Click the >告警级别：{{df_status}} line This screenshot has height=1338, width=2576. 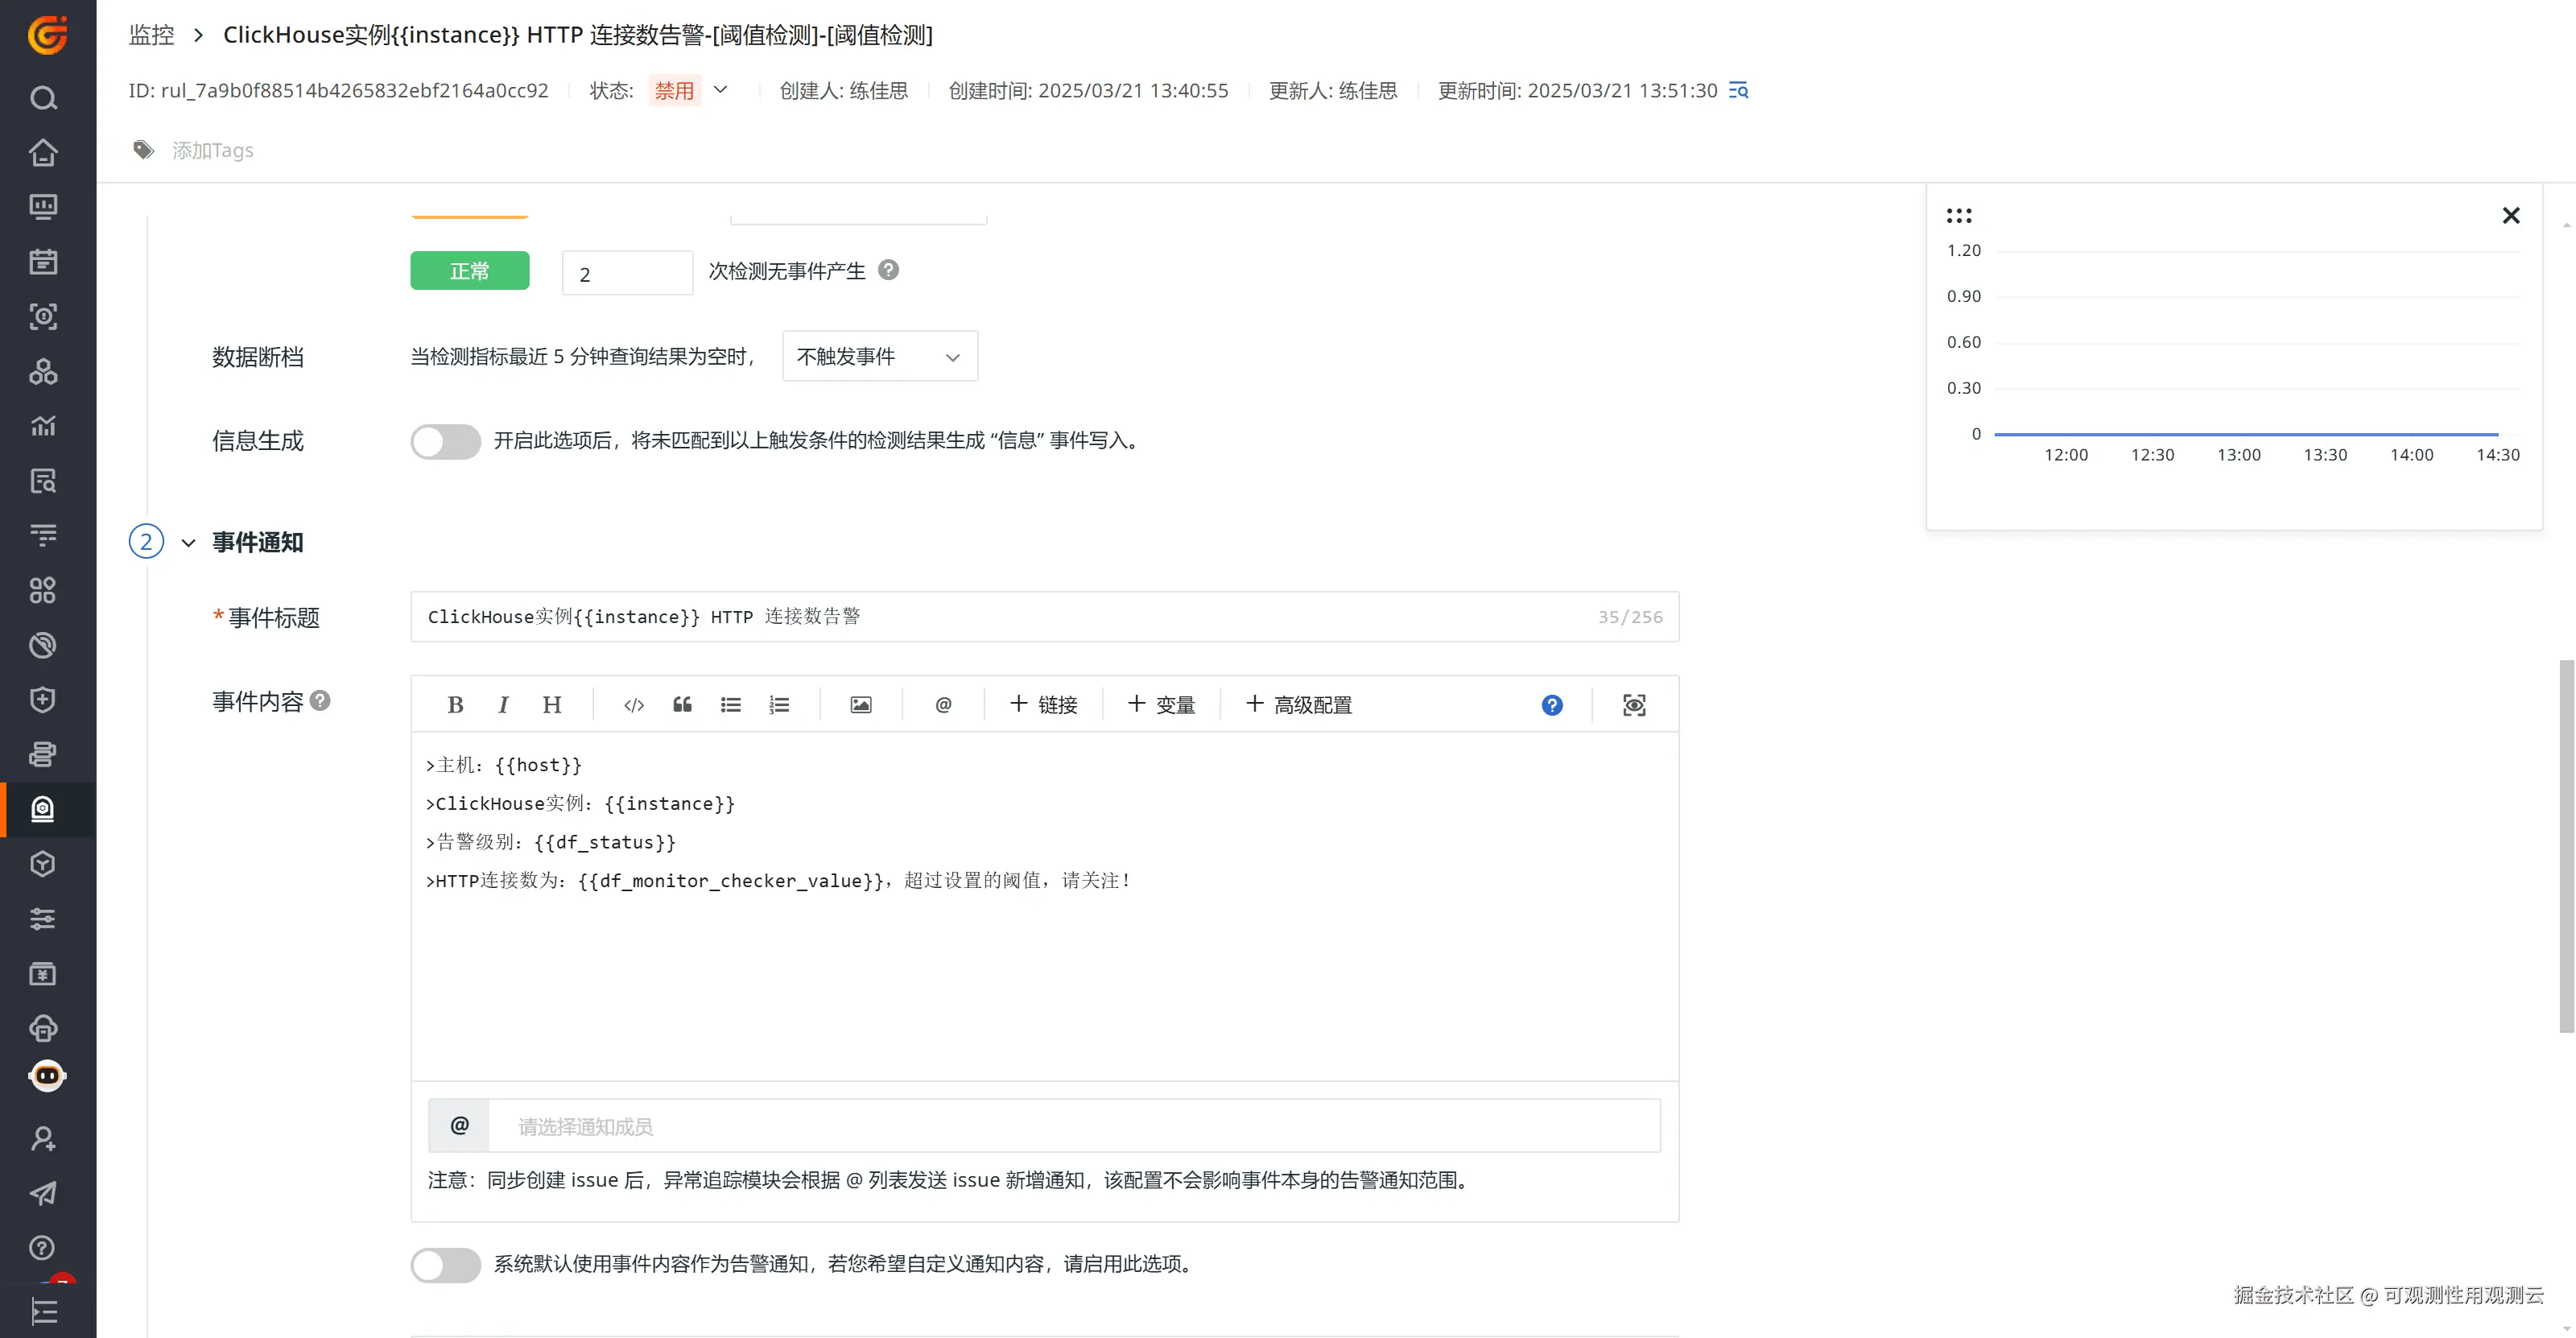click(551, 842)
